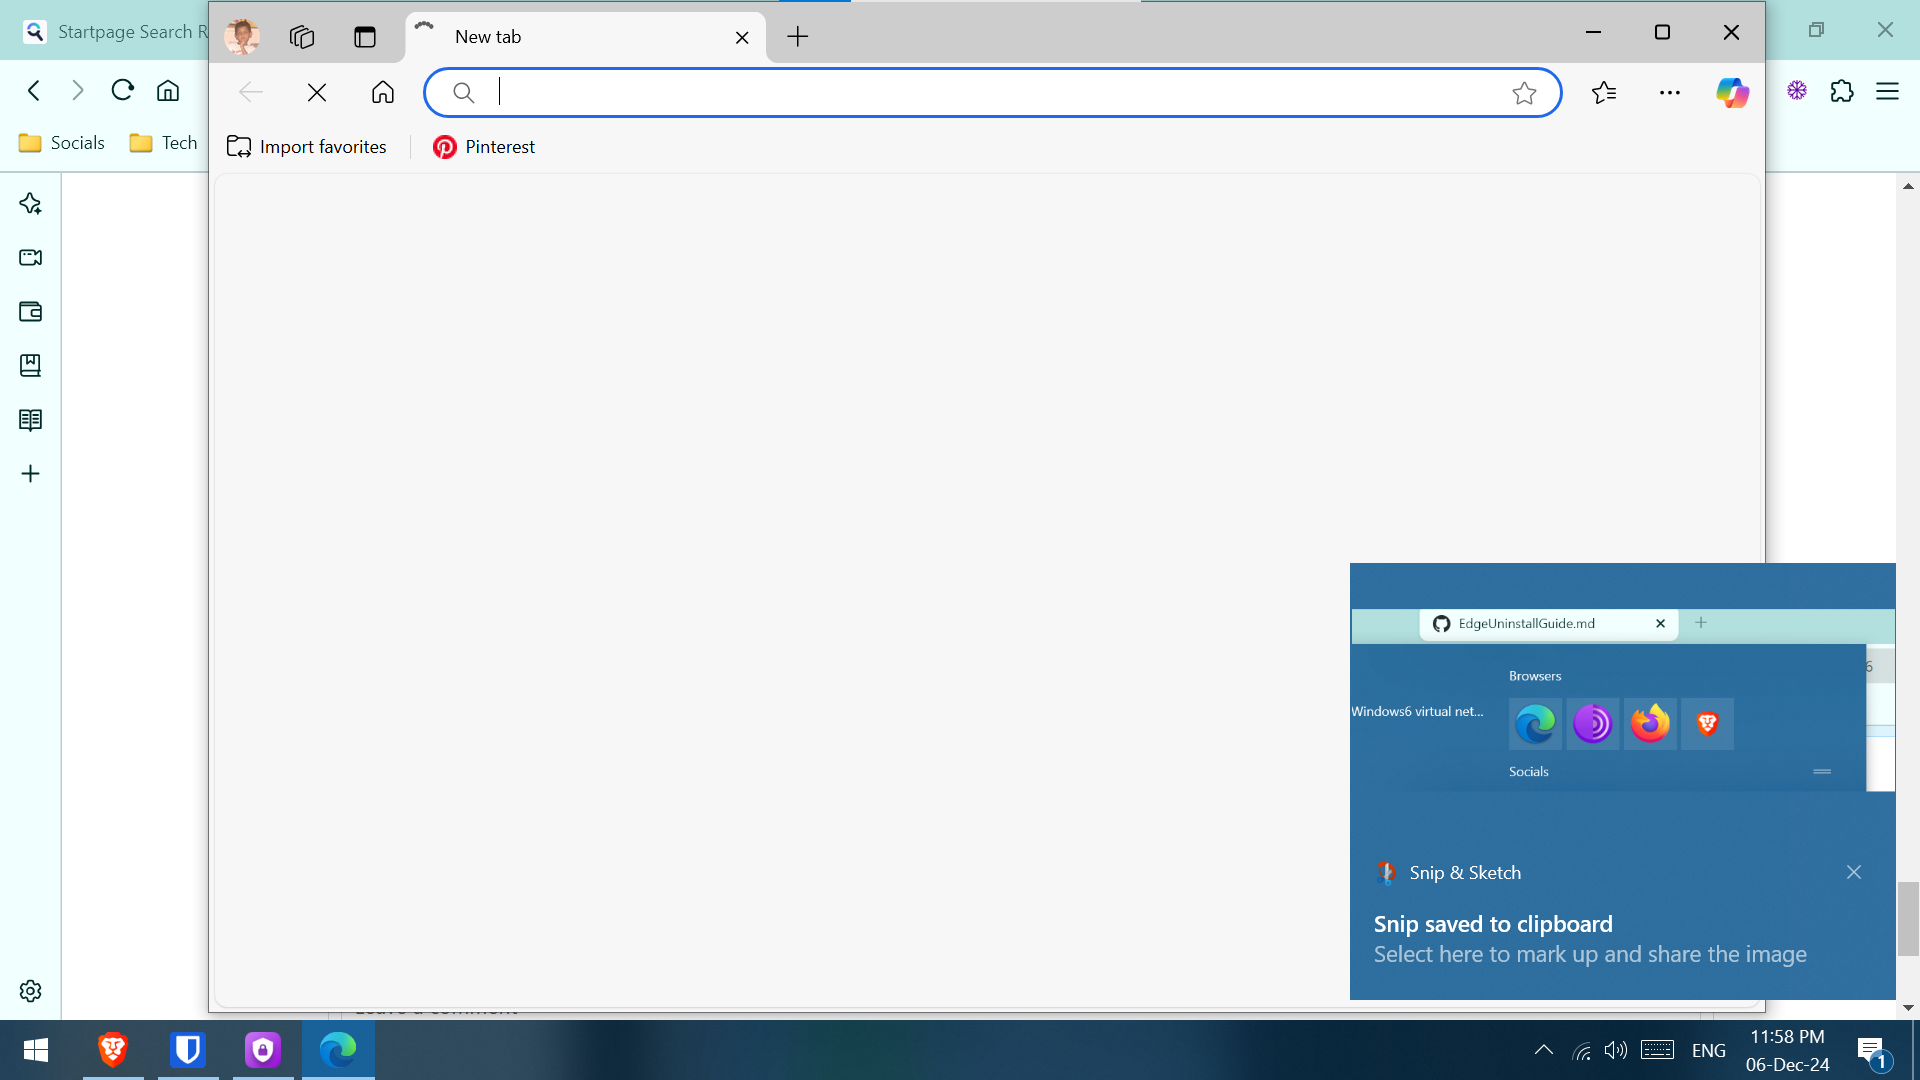The image size is (1920, 1080).
Task: Open the Pinterest favorite link
Action: click(x=484, y=147)
